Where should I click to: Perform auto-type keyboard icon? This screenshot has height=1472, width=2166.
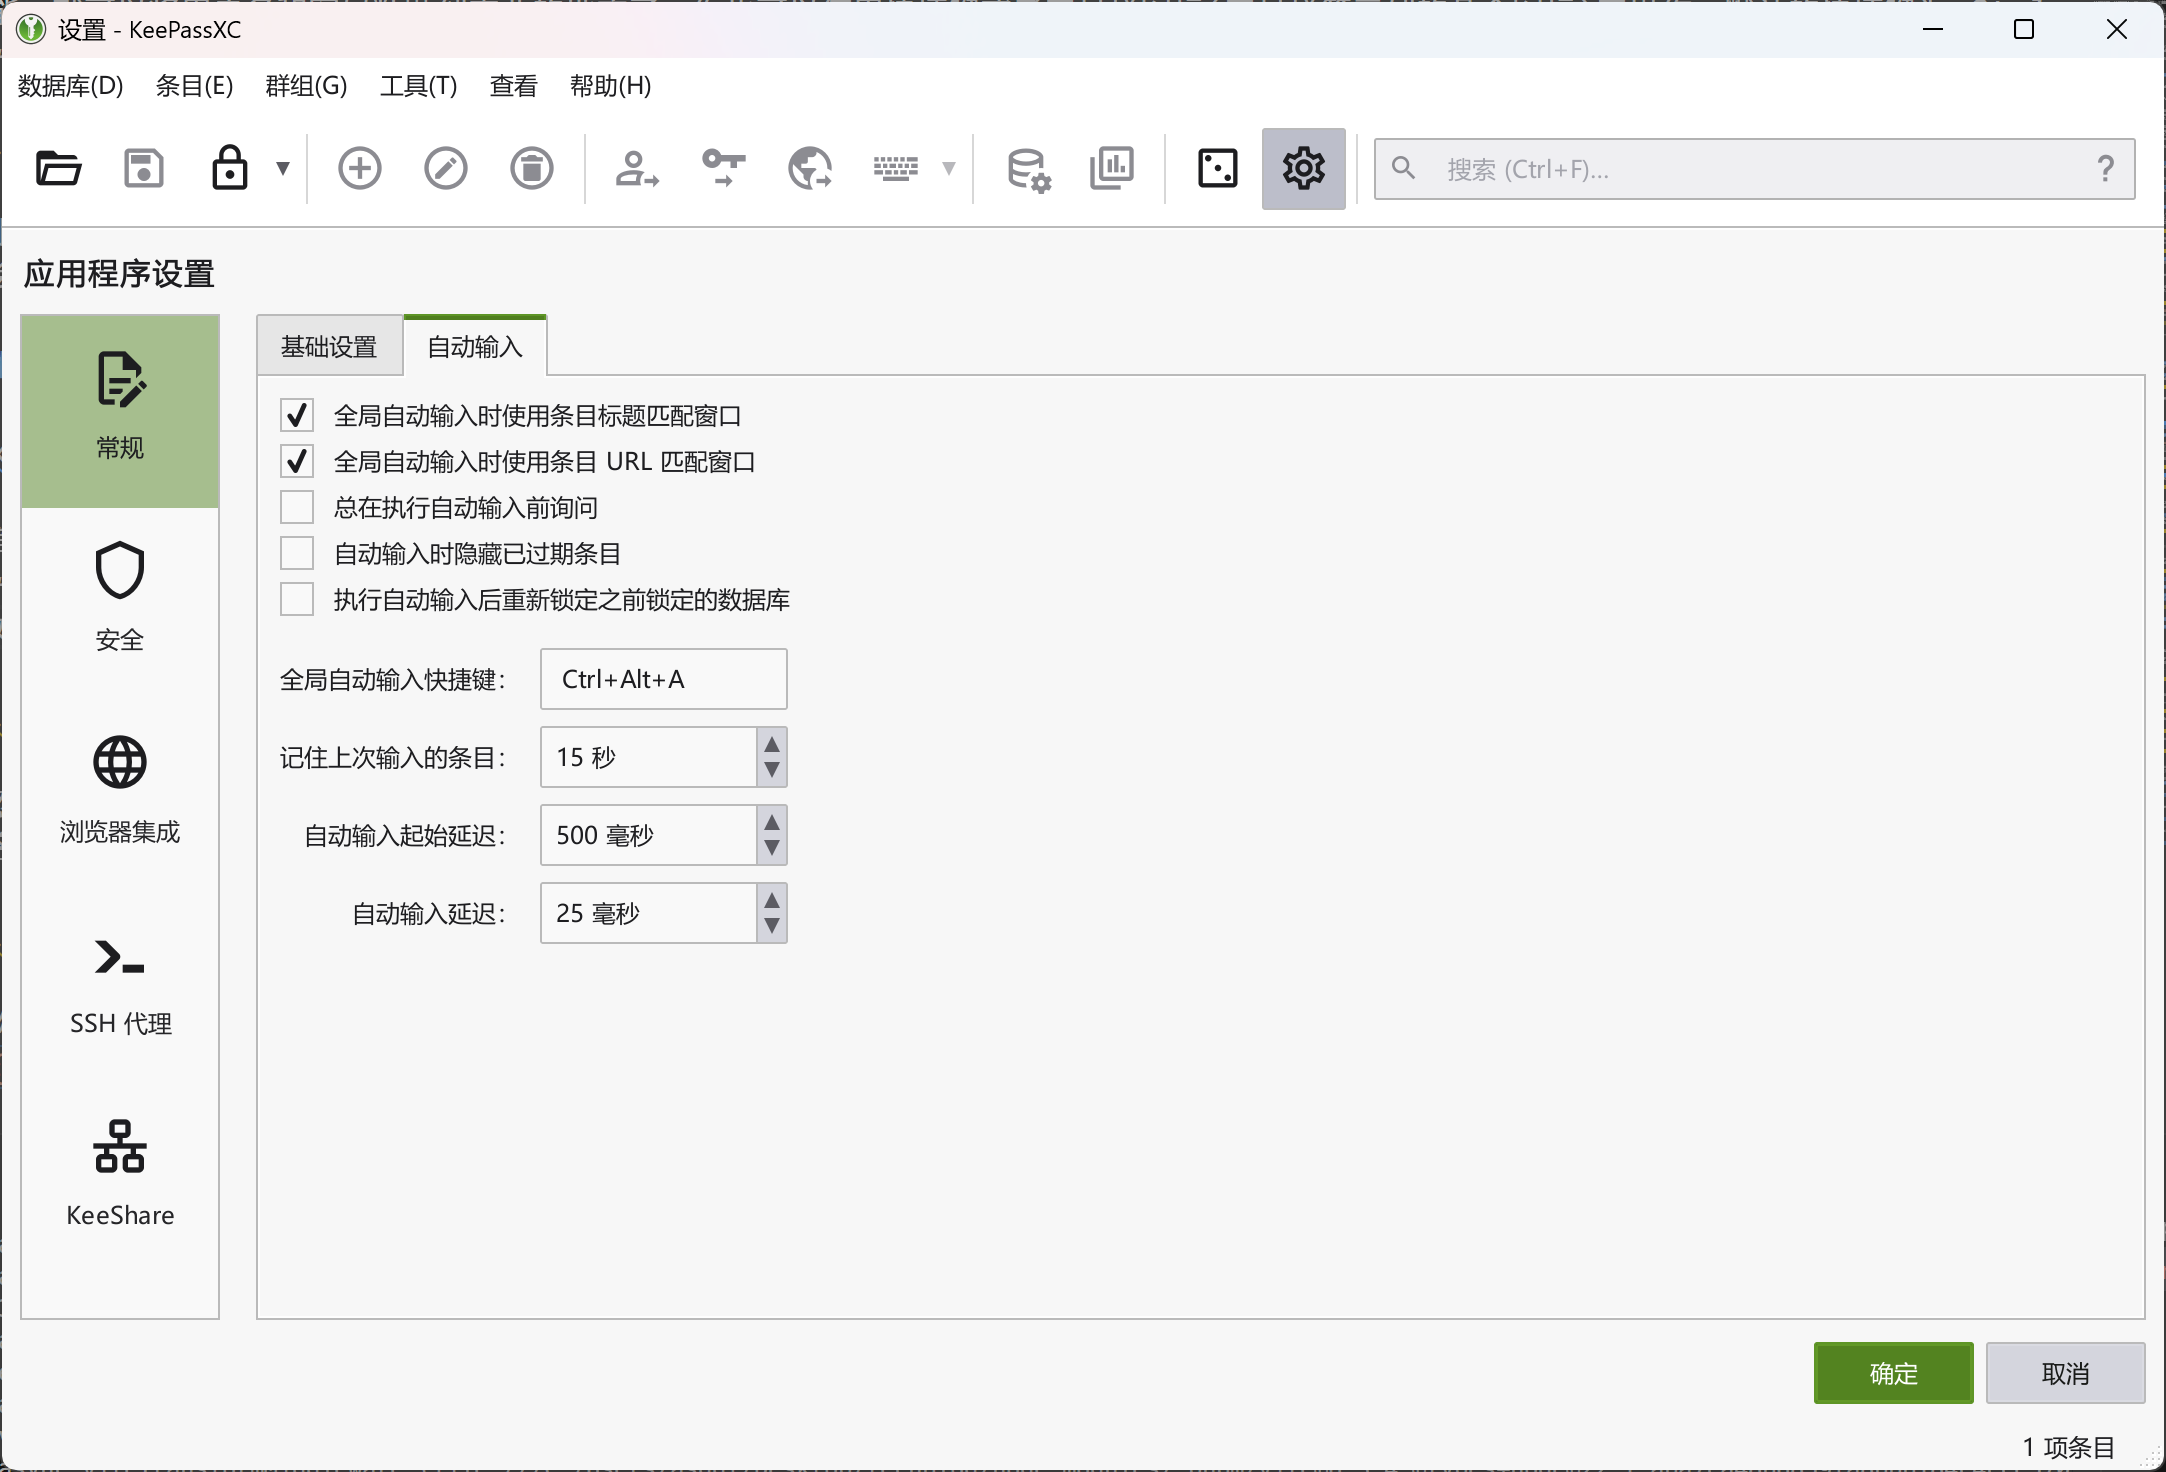click(896, 168)
